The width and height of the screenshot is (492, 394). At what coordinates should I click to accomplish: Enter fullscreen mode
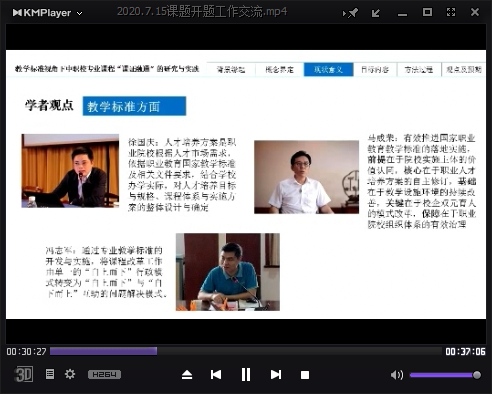tap(451, 12)
